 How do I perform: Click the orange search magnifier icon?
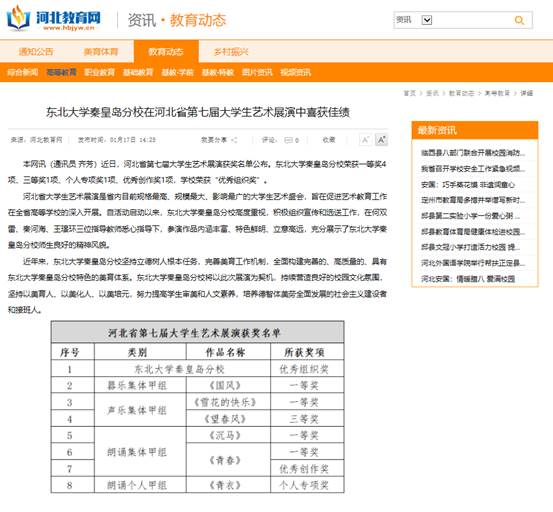519,20
